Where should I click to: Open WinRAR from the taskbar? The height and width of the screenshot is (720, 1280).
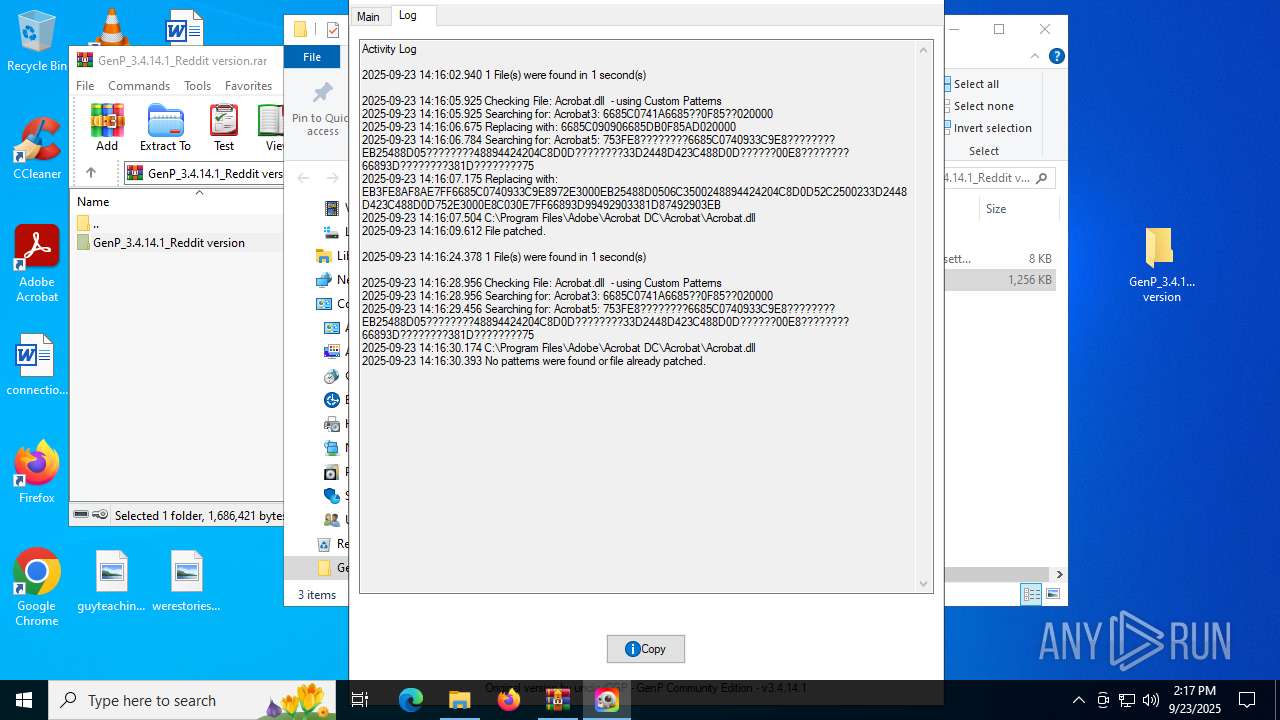(558, 700)
